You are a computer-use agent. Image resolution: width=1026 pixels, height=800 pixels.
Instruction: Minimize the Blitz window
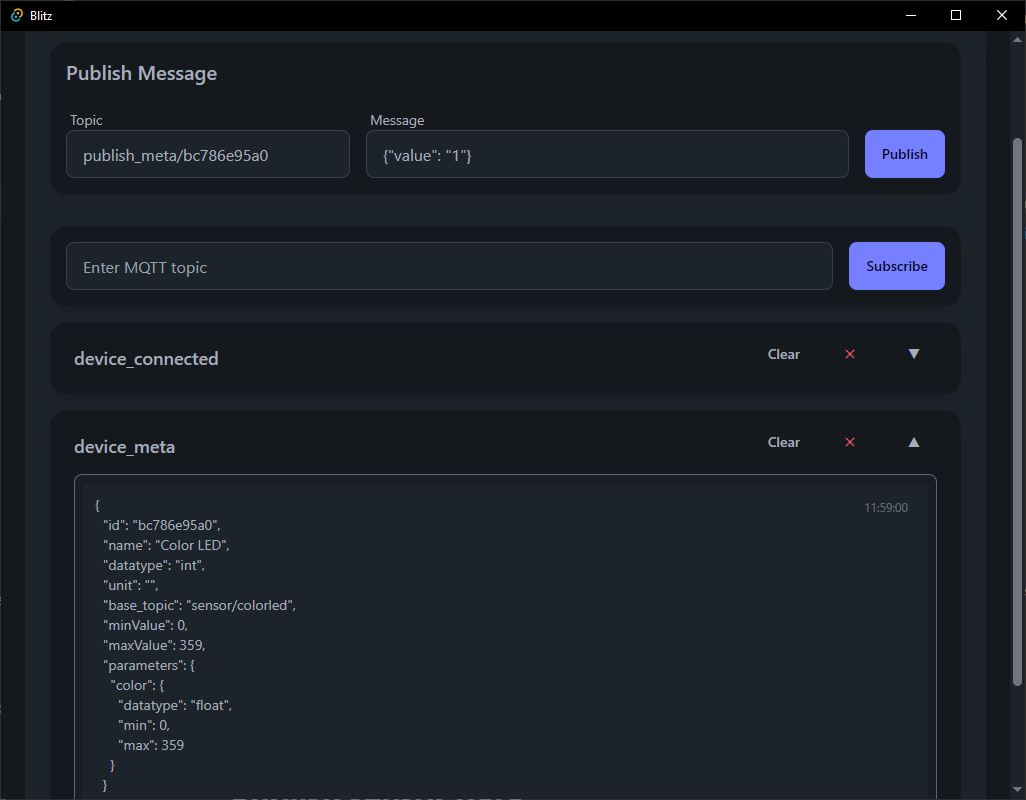click(911, 15)
